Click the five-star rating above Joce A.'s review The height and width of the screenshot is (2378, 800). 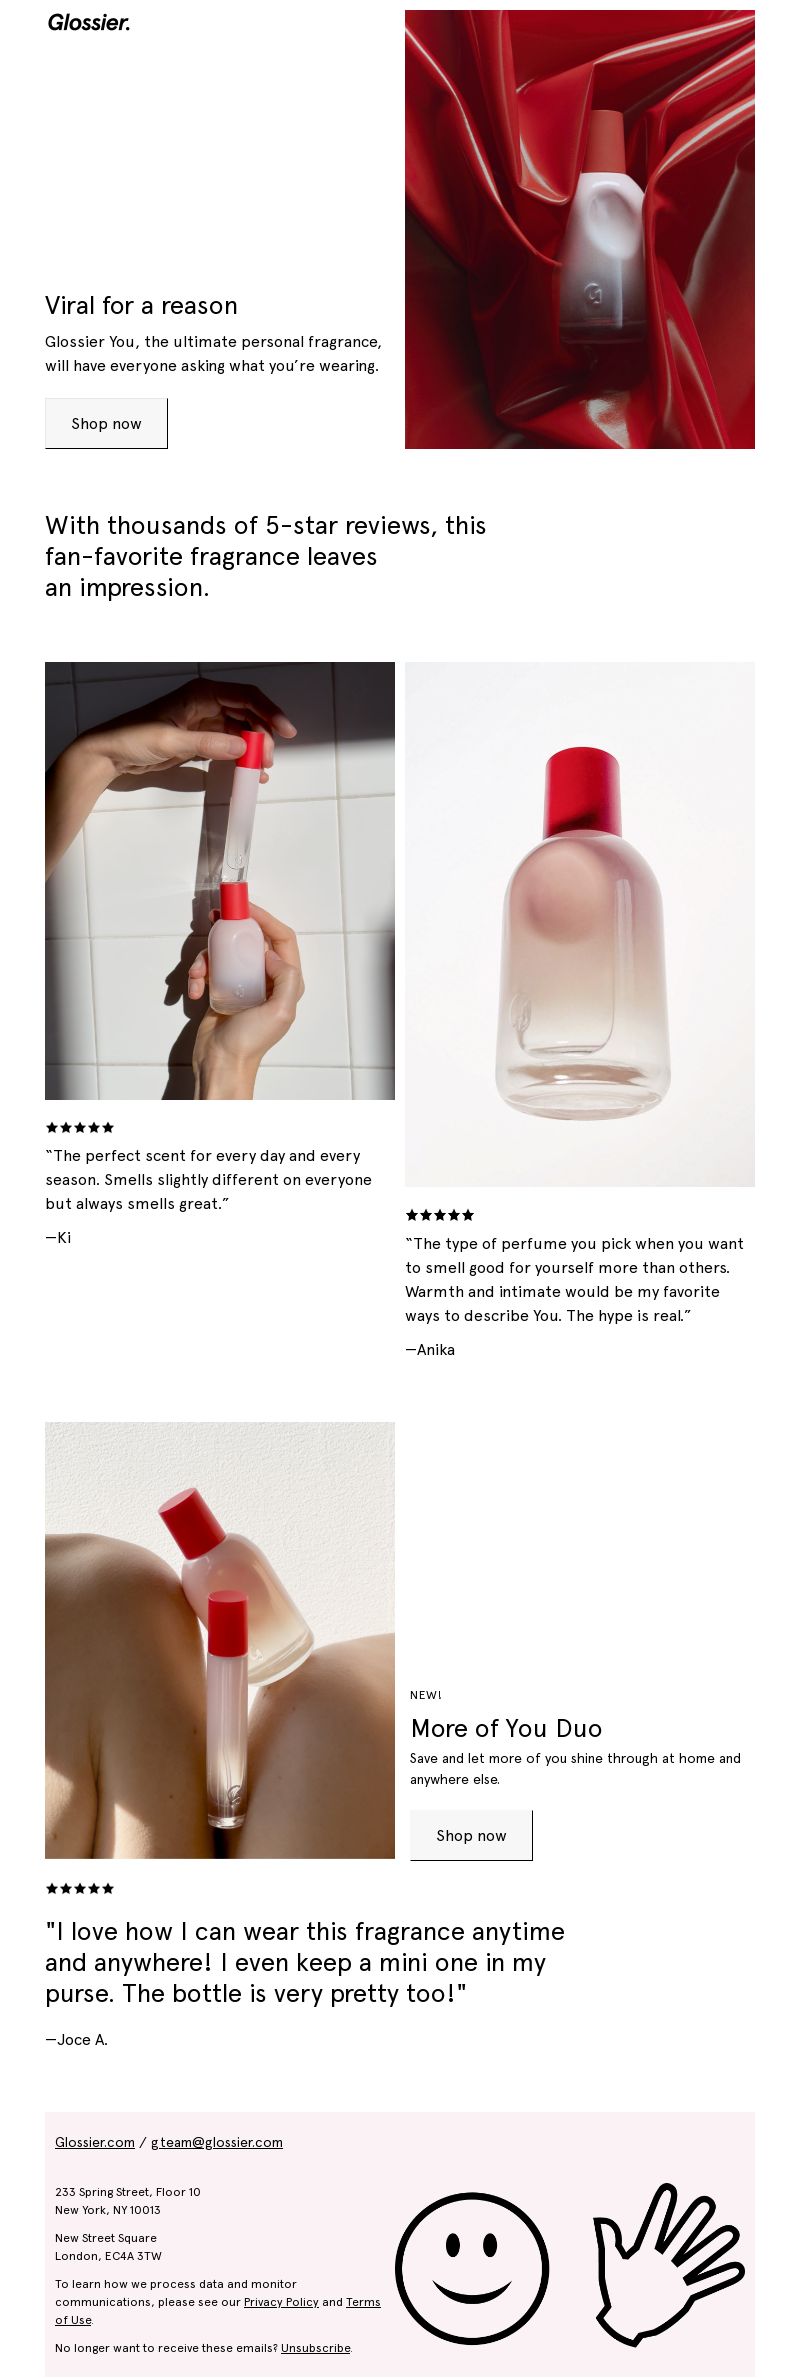pyautogui.click(x=80, y=1888)
